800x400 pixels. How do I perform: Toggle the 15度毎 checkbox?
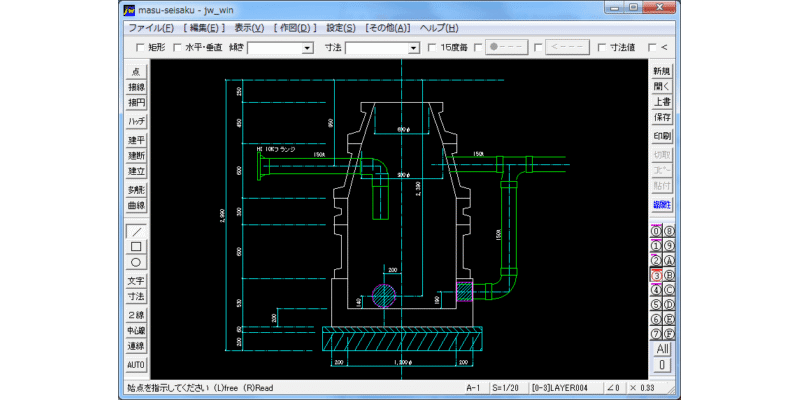[x=432, y=48]
